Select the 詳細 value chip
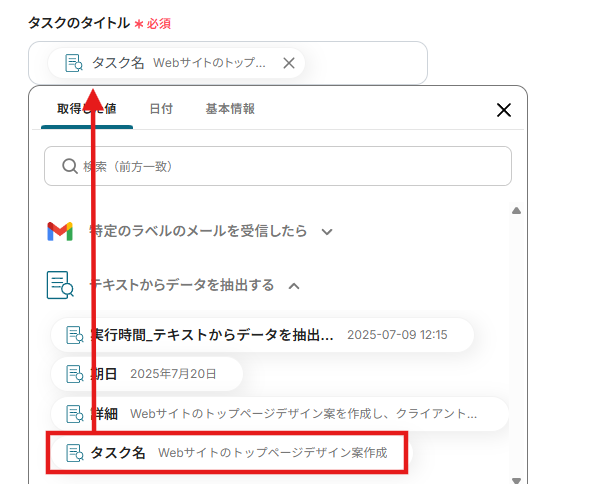This screenshot has height=484, width=609. 280,414
